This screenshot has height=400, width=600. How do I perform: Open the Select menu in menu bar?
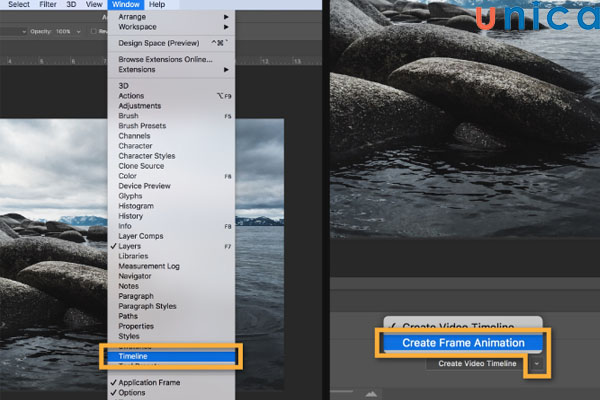(x=19, y=5)
